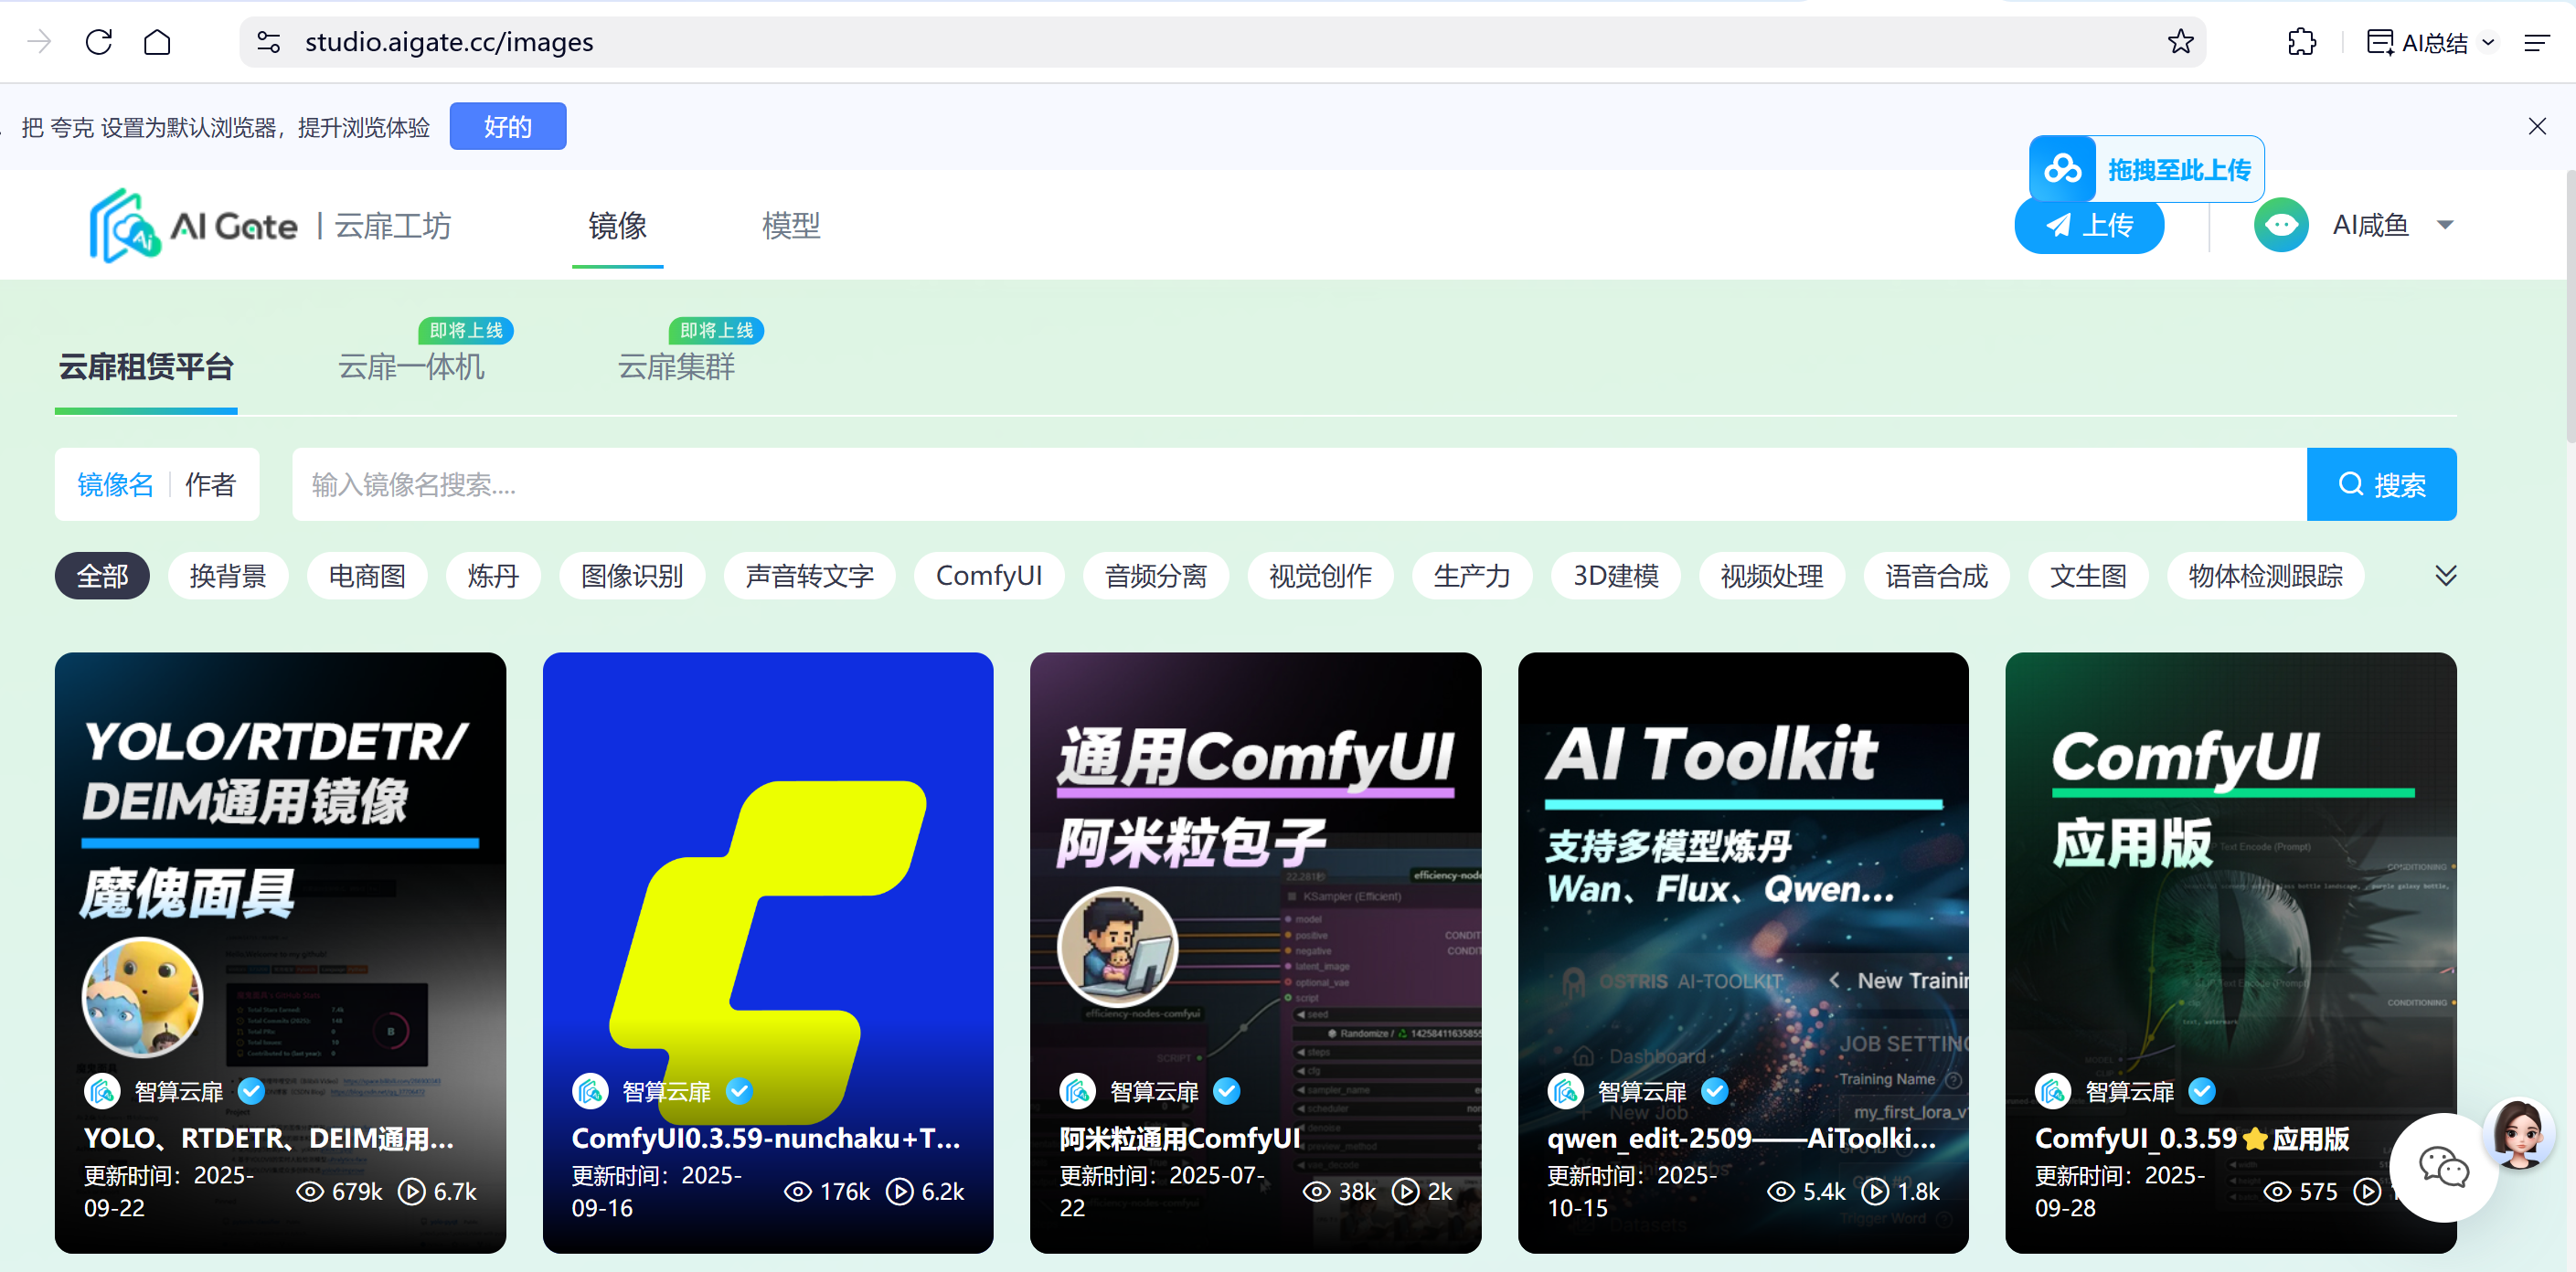Reload the page with the refresh icon

(99, 42)
